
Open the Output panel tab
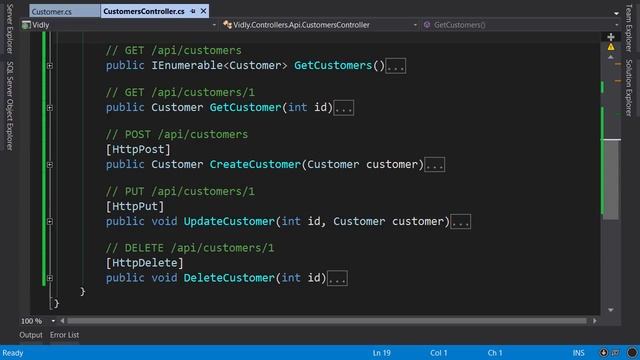pos(31,335)
